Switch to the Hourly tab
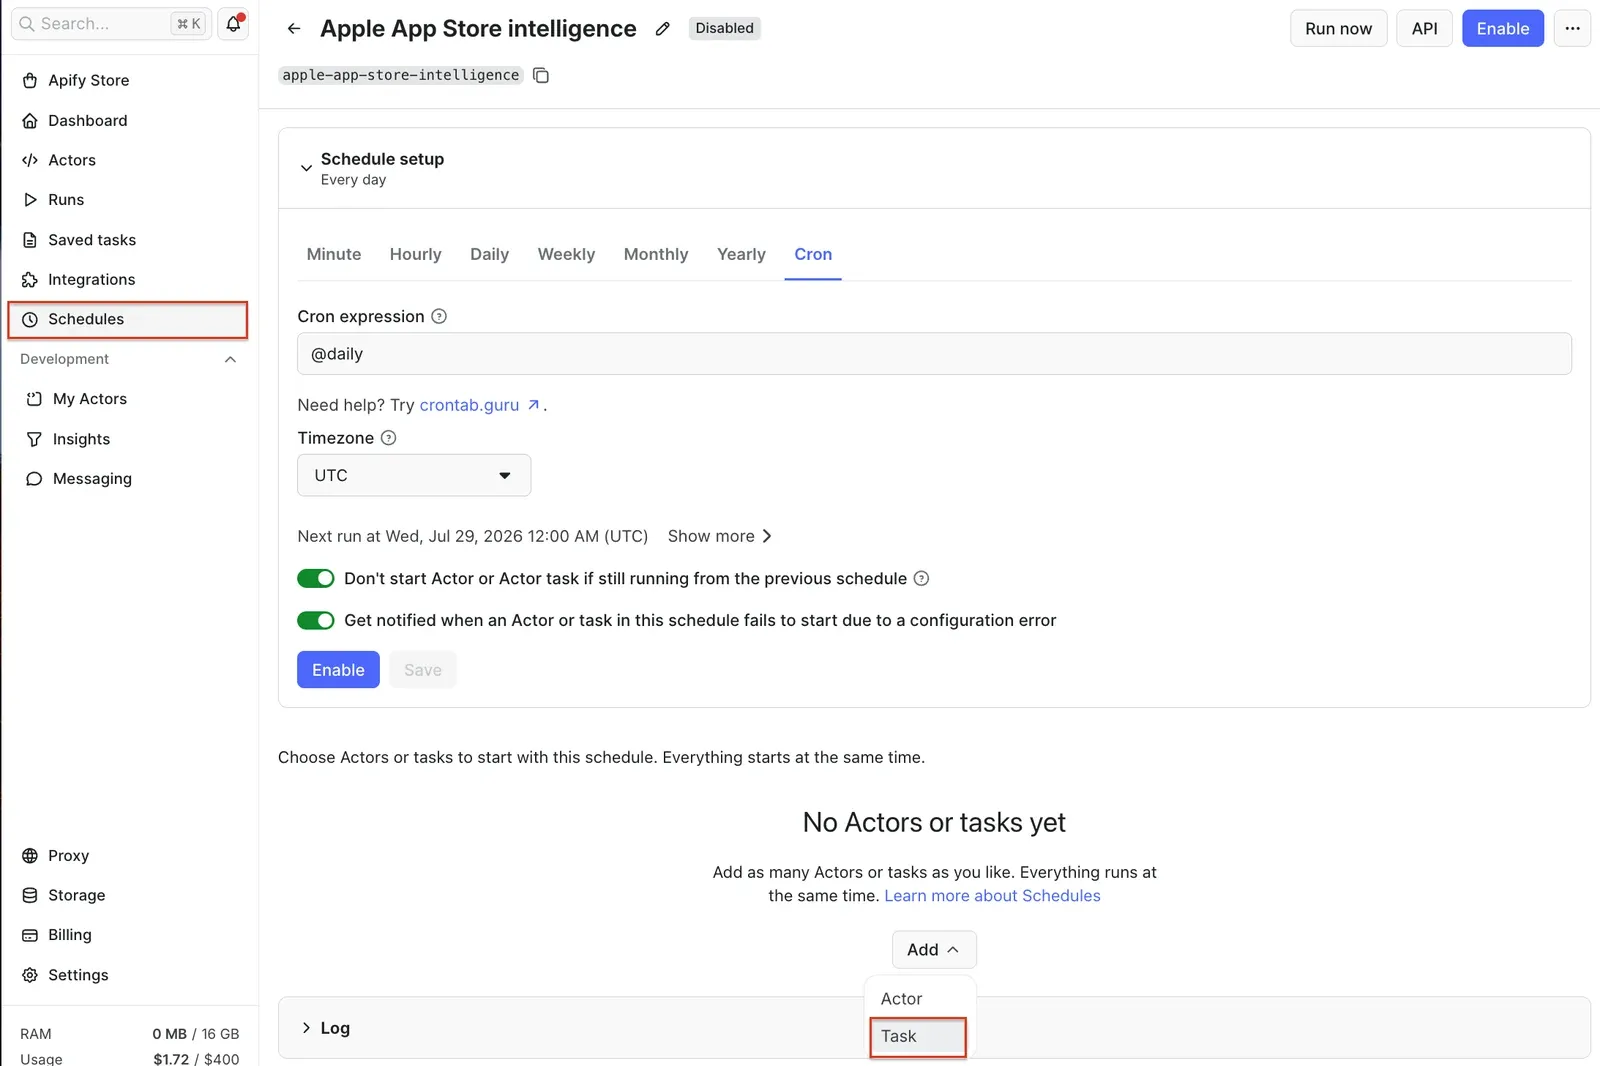This screenshot has height=1066, width=1600. (x=416, y=255)
